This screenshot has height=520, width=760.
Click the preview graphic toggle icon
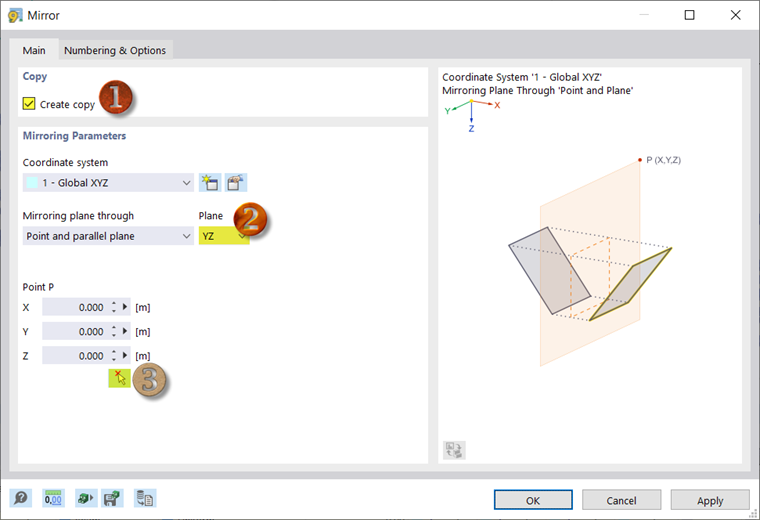[454, 450]
